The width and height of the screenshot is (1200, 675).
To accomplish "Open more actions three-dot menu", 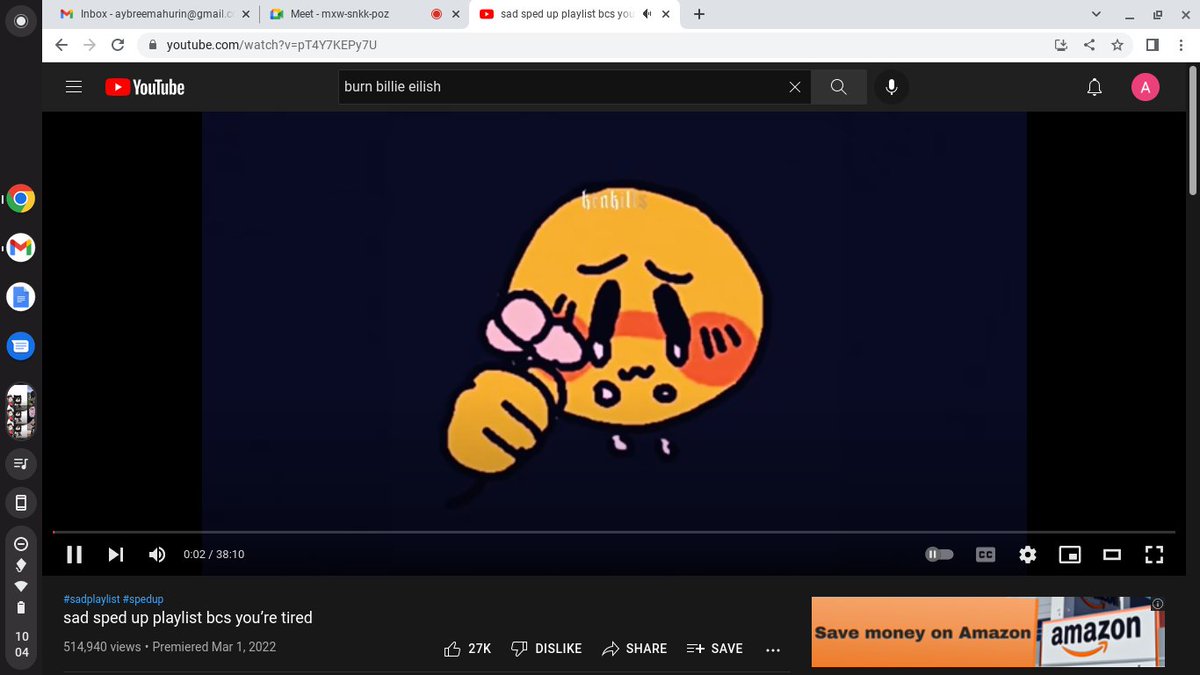I will [772, 649].
